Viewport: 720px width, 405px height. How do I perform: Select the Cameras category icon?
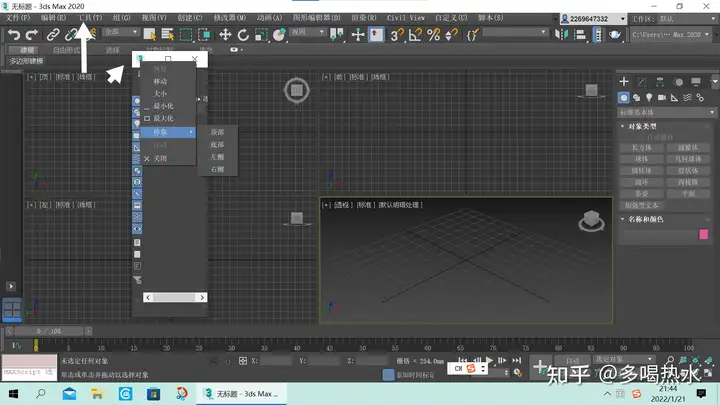[x=662, y=97]
